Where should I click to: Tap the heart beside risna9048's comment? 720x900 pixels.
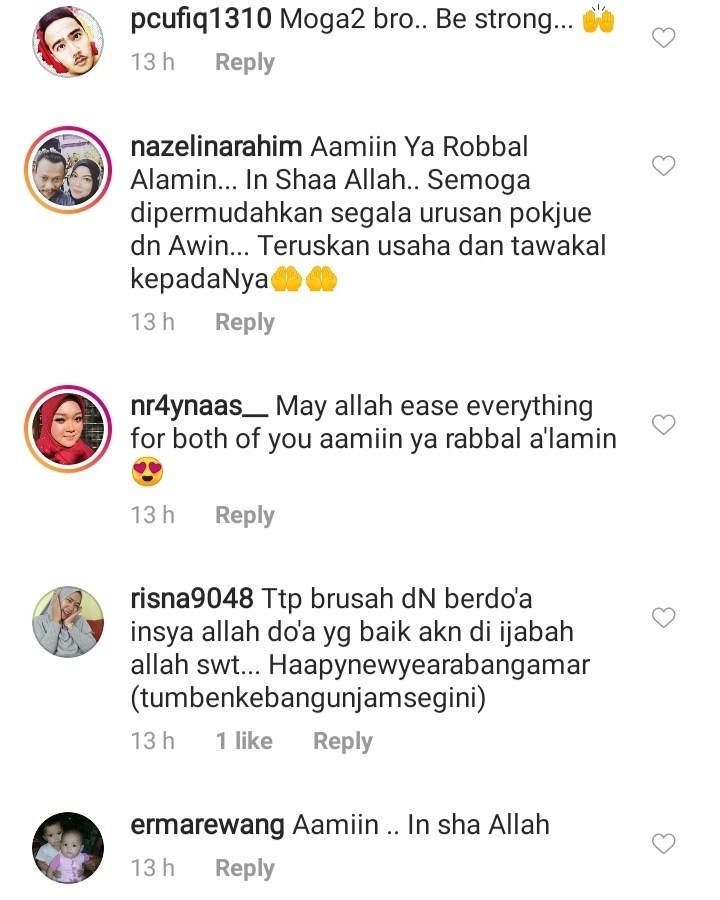click(663, 618)
